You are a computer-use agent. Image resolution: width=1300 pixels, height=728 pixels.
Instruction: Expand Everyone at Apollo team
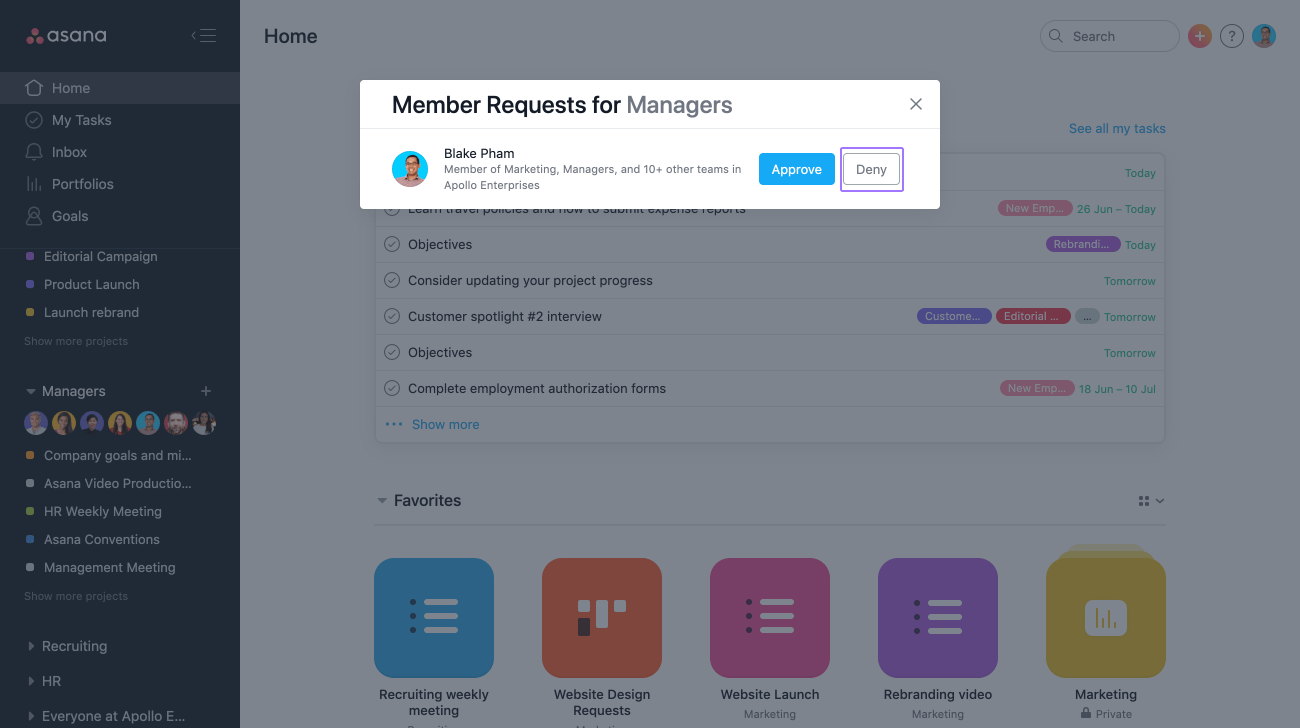(x=31, y=716)
